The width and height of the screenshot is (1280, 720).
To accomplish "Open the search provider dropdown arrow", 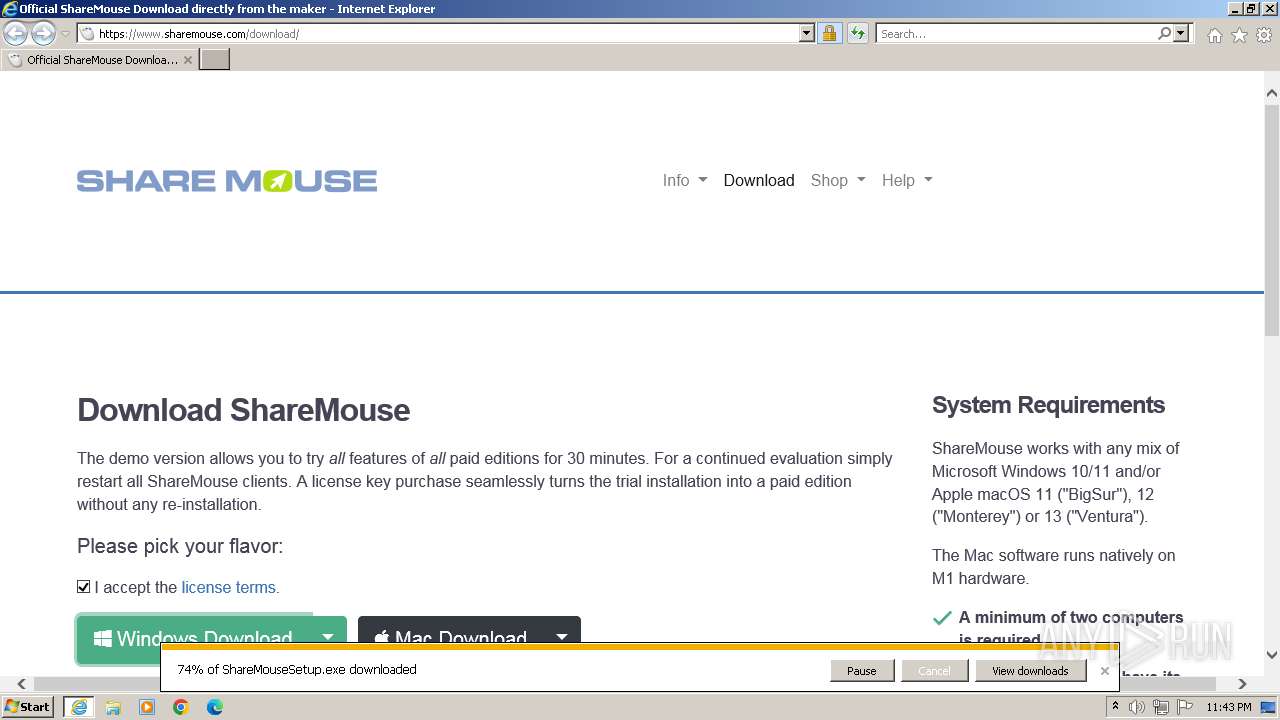I will click(1181, 33).
